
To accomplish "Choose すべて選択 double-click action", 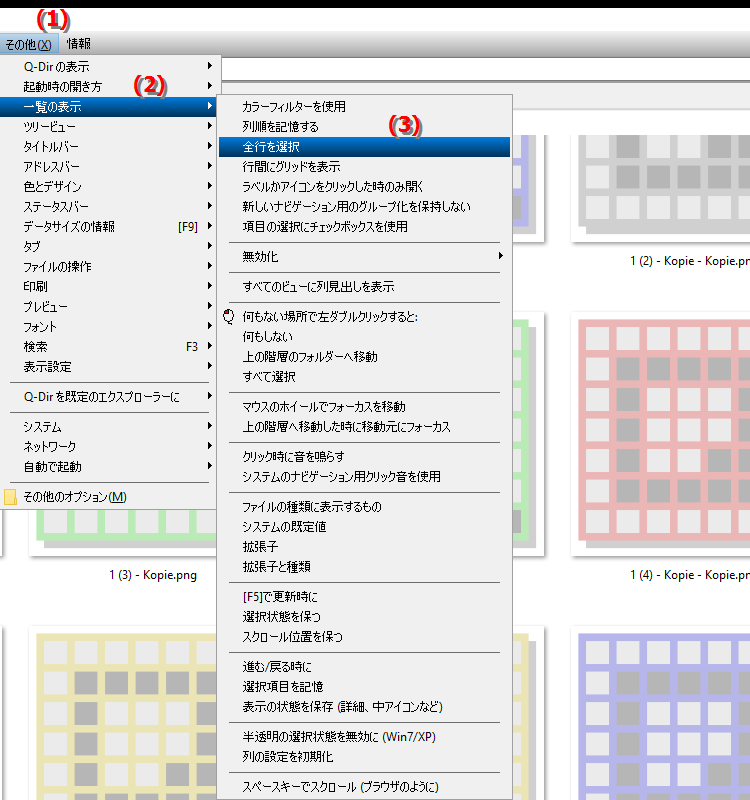I will (x=364, y=377).
